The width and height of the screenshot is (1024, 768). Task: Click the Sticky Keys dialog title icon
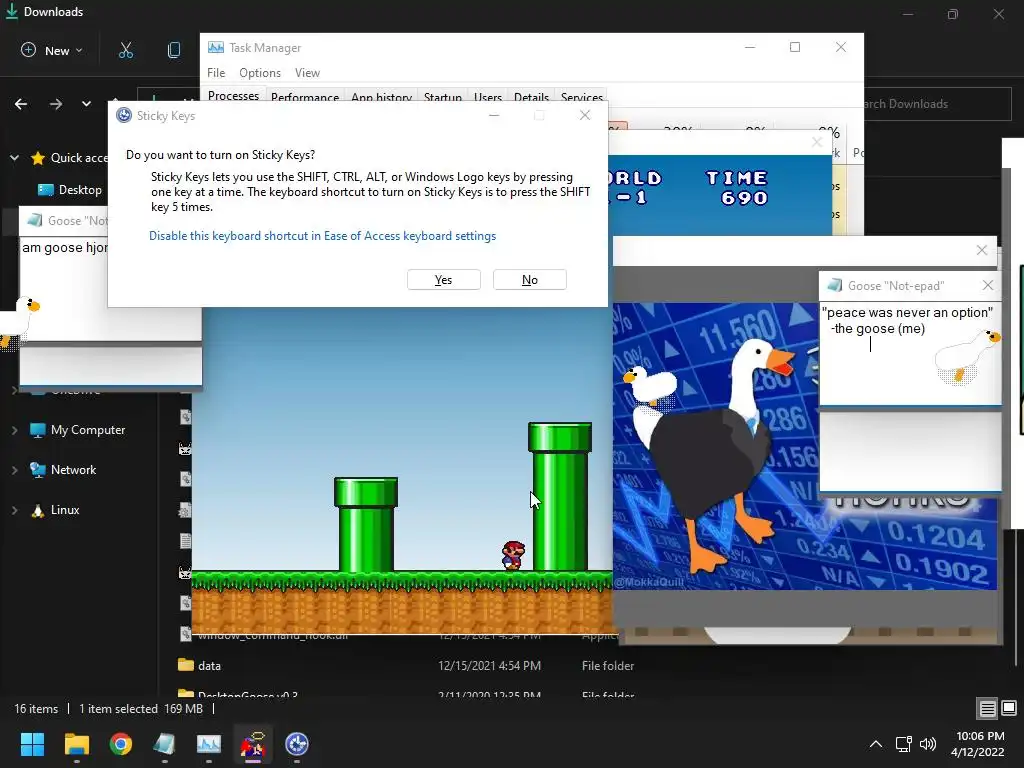tap(123, 116)
